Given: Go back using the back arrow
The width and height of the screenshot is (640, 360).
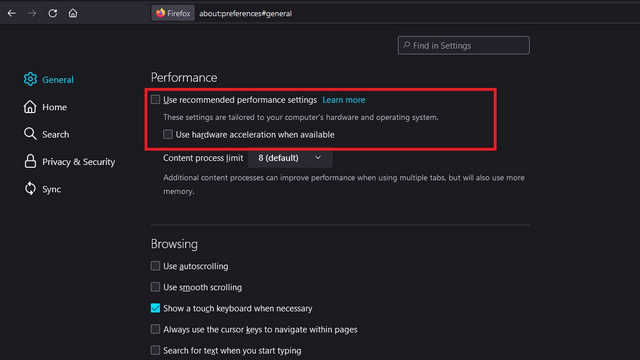Looking at the screenshot, I should coord(12,13).
